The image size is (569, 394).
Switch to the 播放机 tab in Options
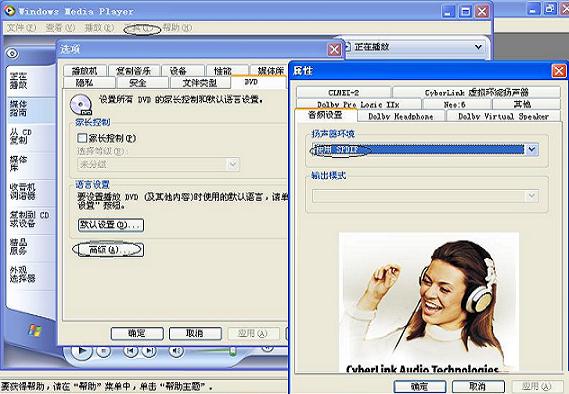pyautogui.click(x=85, y=71)
